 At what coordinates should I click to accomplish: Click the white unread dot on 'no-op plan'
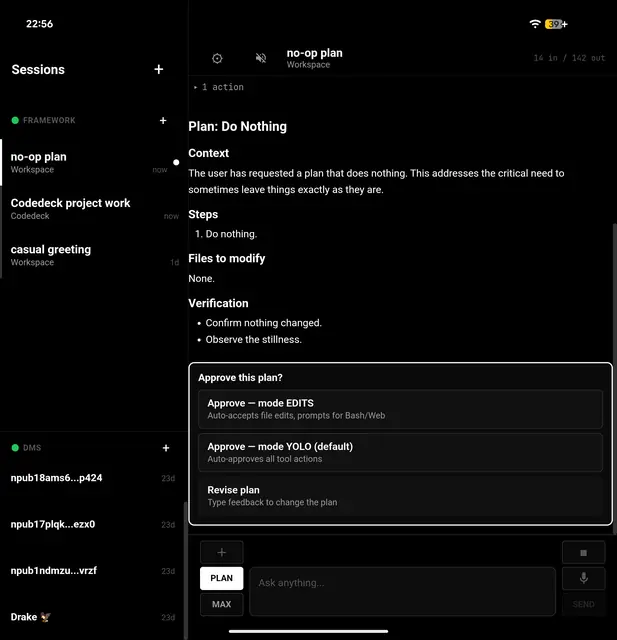pyautogui.click(x=176, y=162)
